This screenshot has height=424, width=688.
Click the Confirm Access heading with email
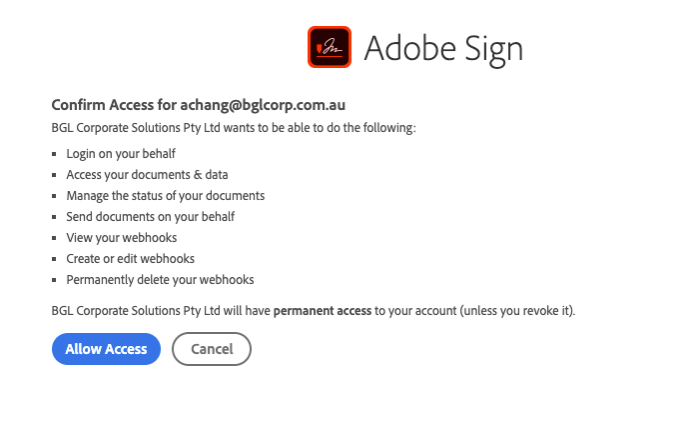point(198,105)
